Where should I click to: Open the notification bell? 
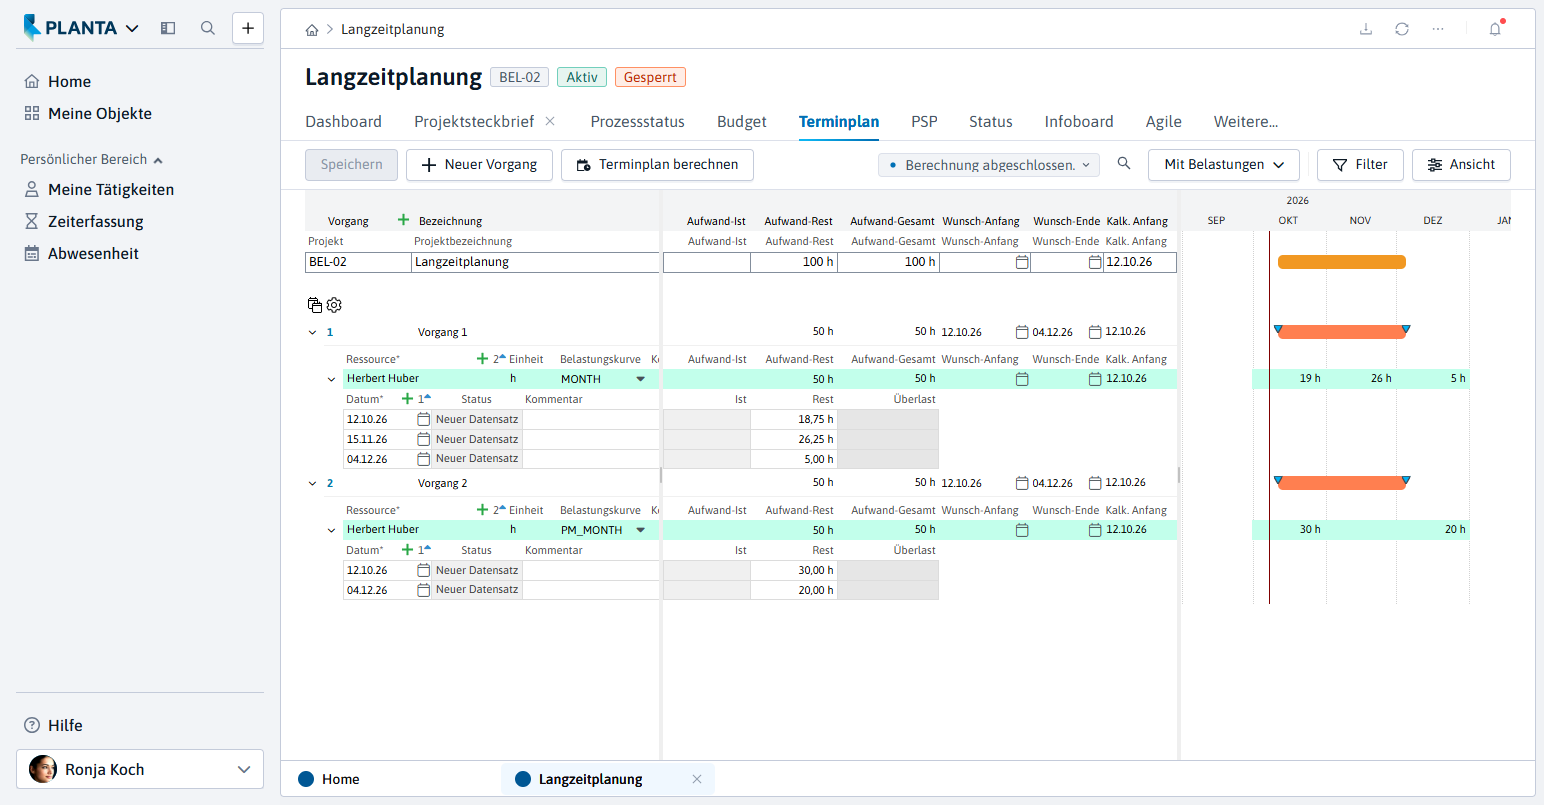1495,29
